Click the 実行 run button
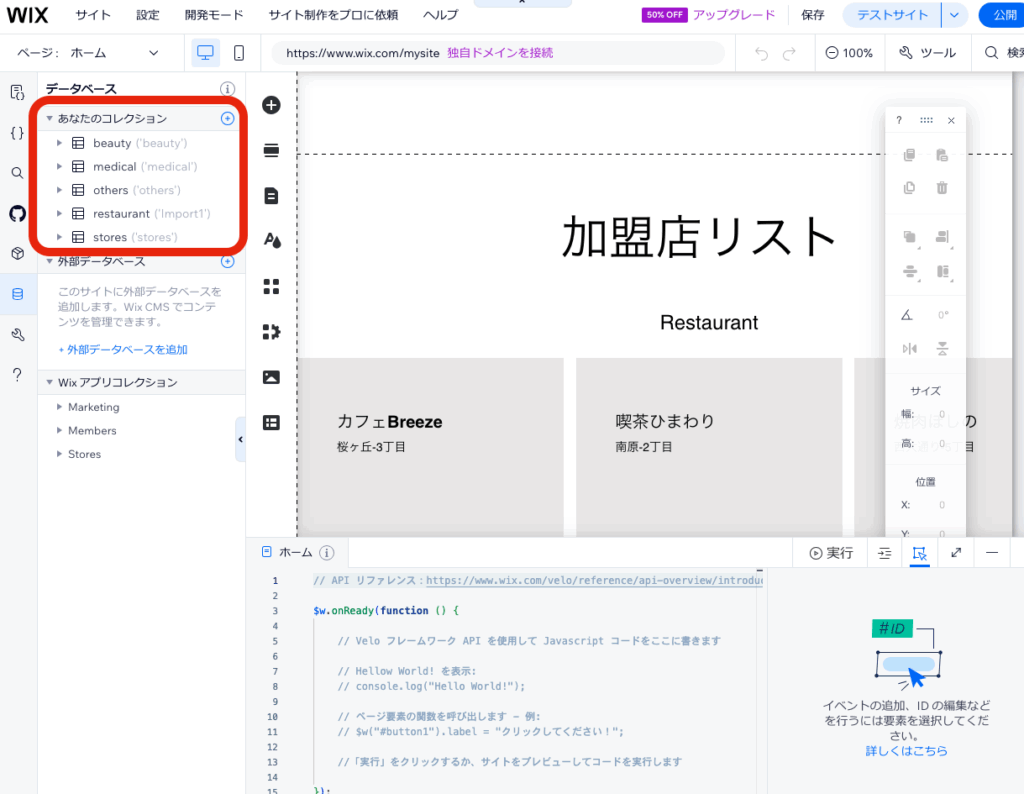Screen dimensions: 1024x794 [x=831, y=553]
